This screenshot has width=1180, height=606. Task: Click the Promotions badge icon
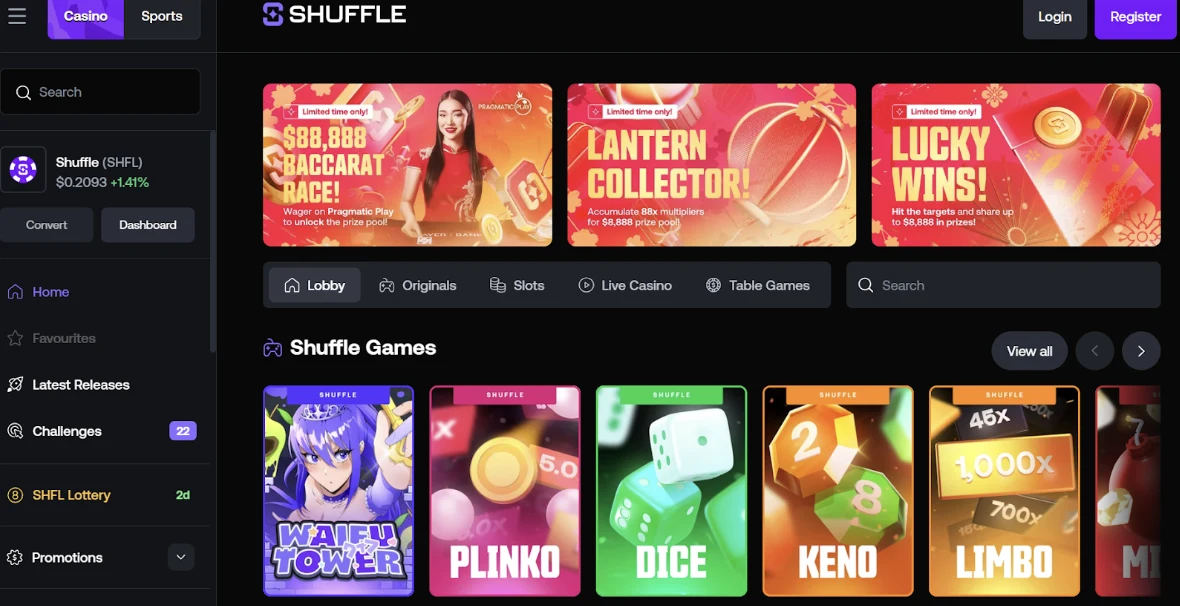tap(14, 558)
